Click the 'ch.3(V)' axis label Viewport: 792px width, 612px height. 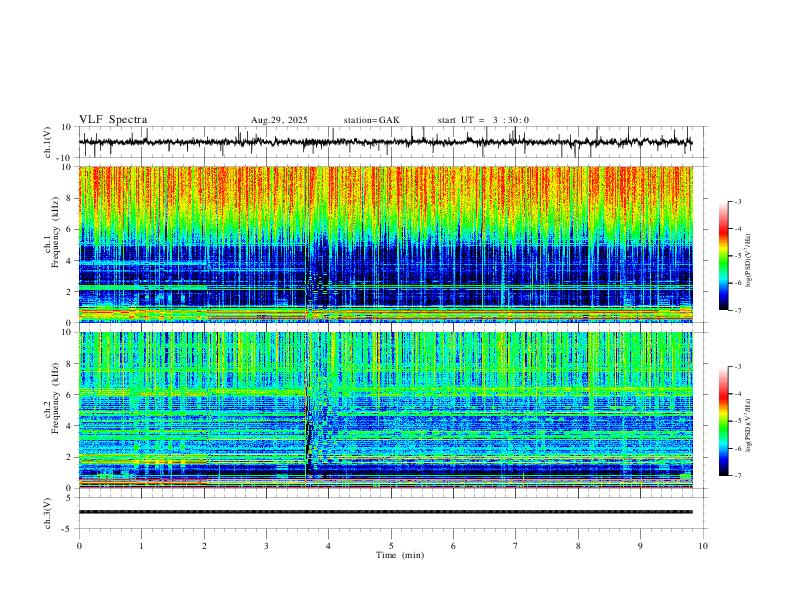(x=48, y=513)
